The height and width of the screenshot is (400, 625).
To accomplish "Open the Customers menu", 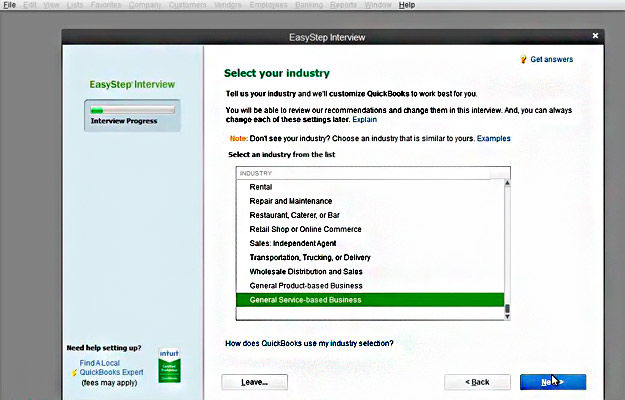I will click(x=187, y=5).
